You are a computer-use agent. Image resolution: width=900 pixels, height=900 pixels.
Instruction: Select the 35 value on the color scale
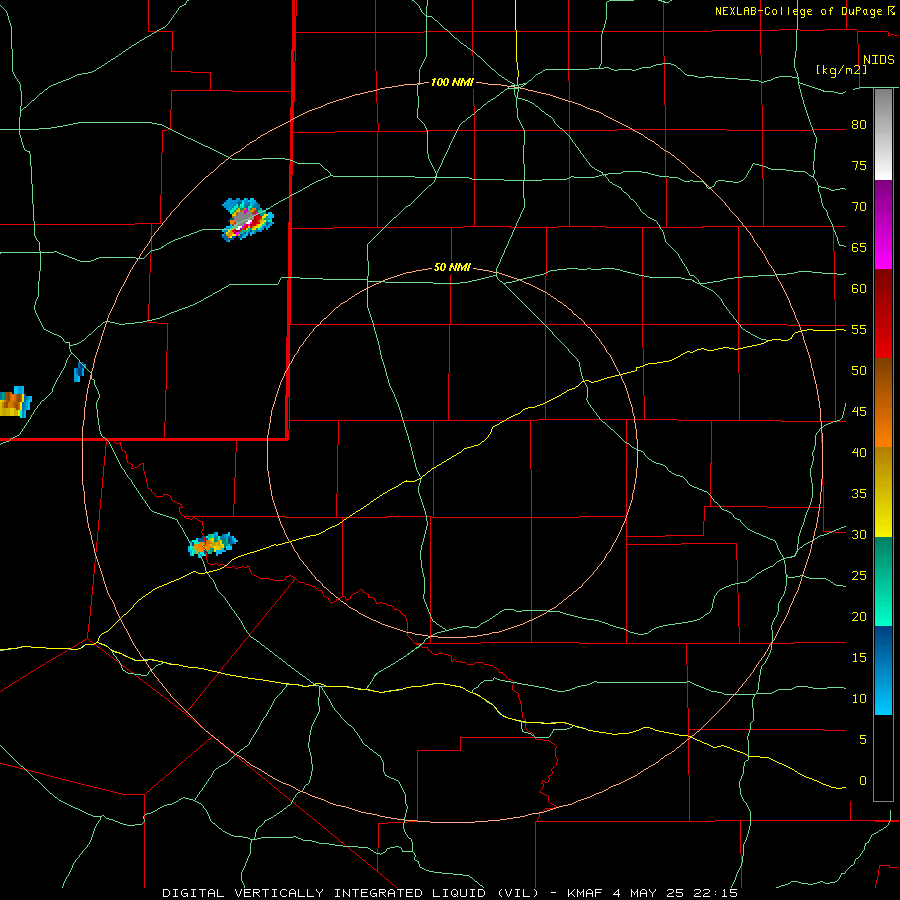(859, 494)
